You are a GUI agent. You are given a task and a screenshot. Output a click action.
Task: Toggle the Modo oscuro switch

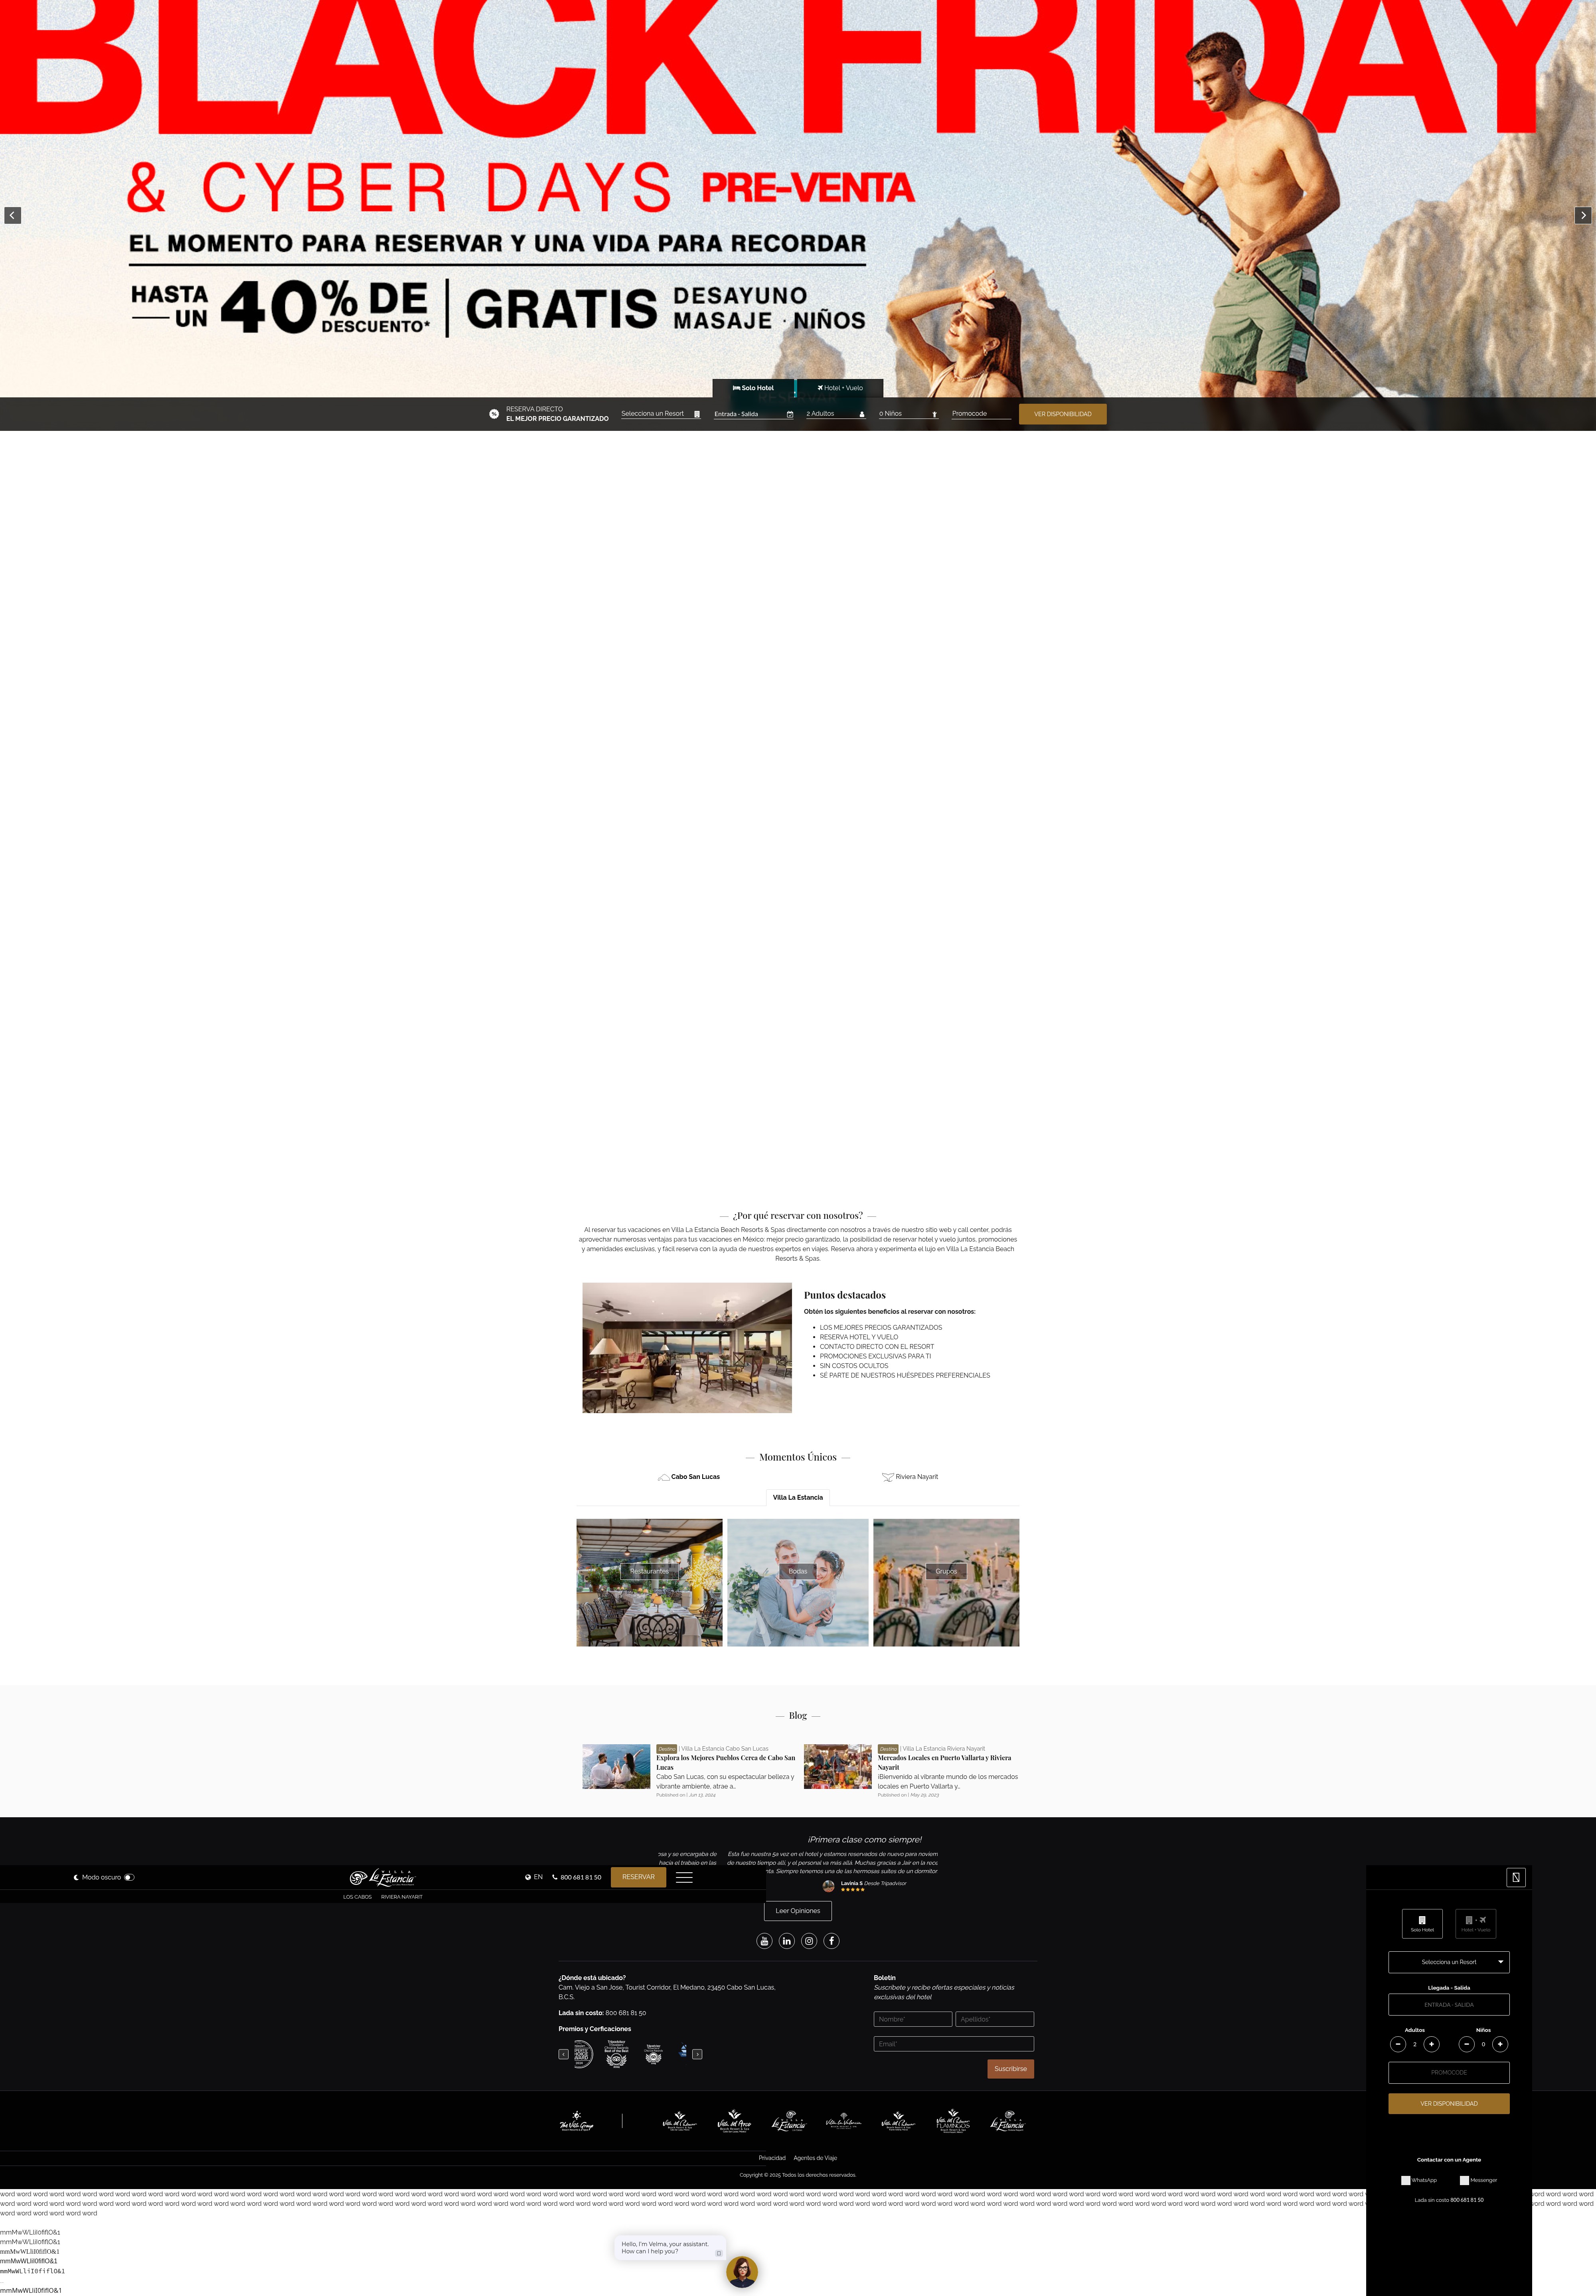pos(129,1877)
